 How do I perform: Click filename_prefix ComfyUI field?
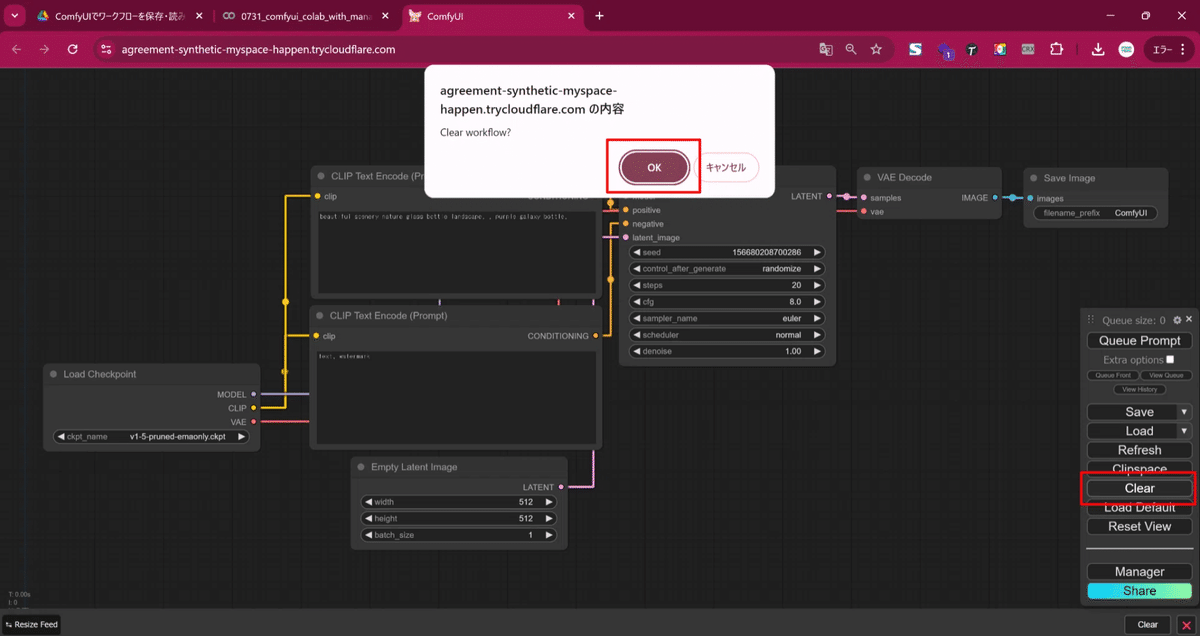(x=1095, y=213)
